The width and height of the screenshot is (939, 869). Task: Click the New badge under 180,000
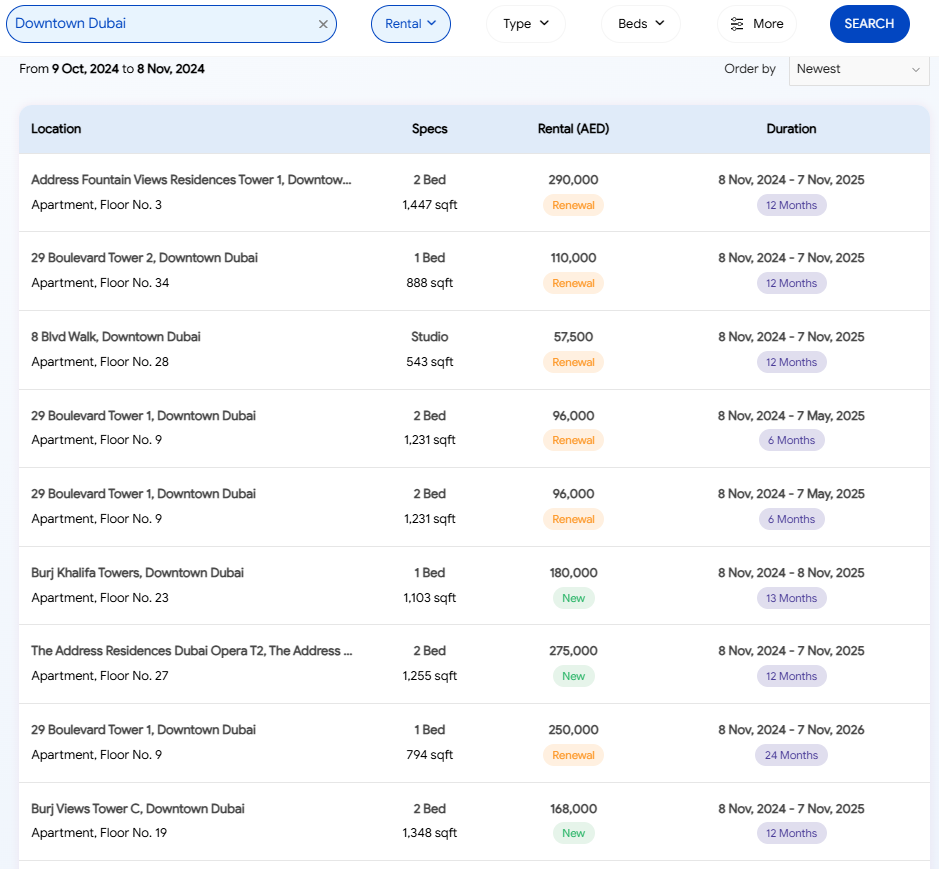coord(573,598)
